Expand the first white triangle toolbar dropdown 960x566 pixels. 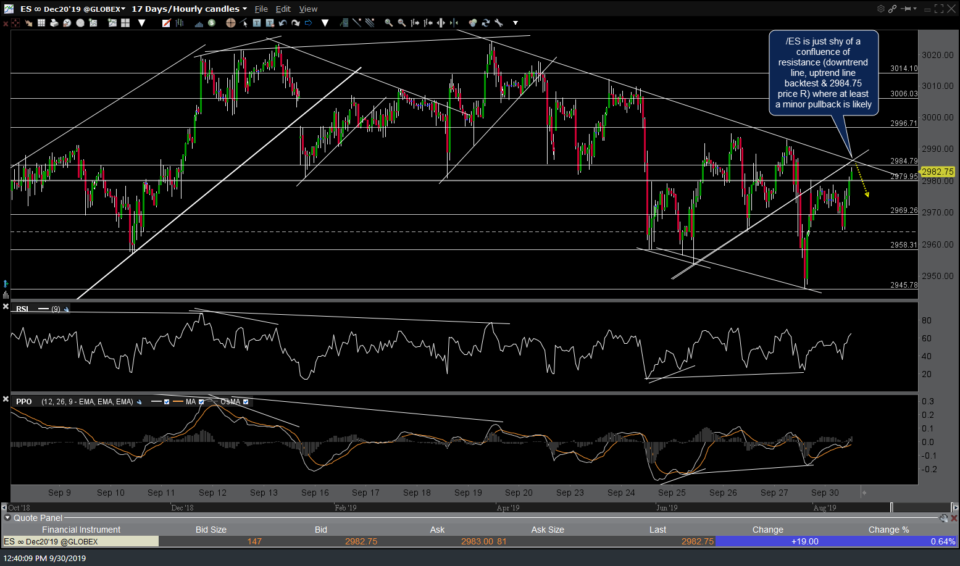(x=141, y=23)
